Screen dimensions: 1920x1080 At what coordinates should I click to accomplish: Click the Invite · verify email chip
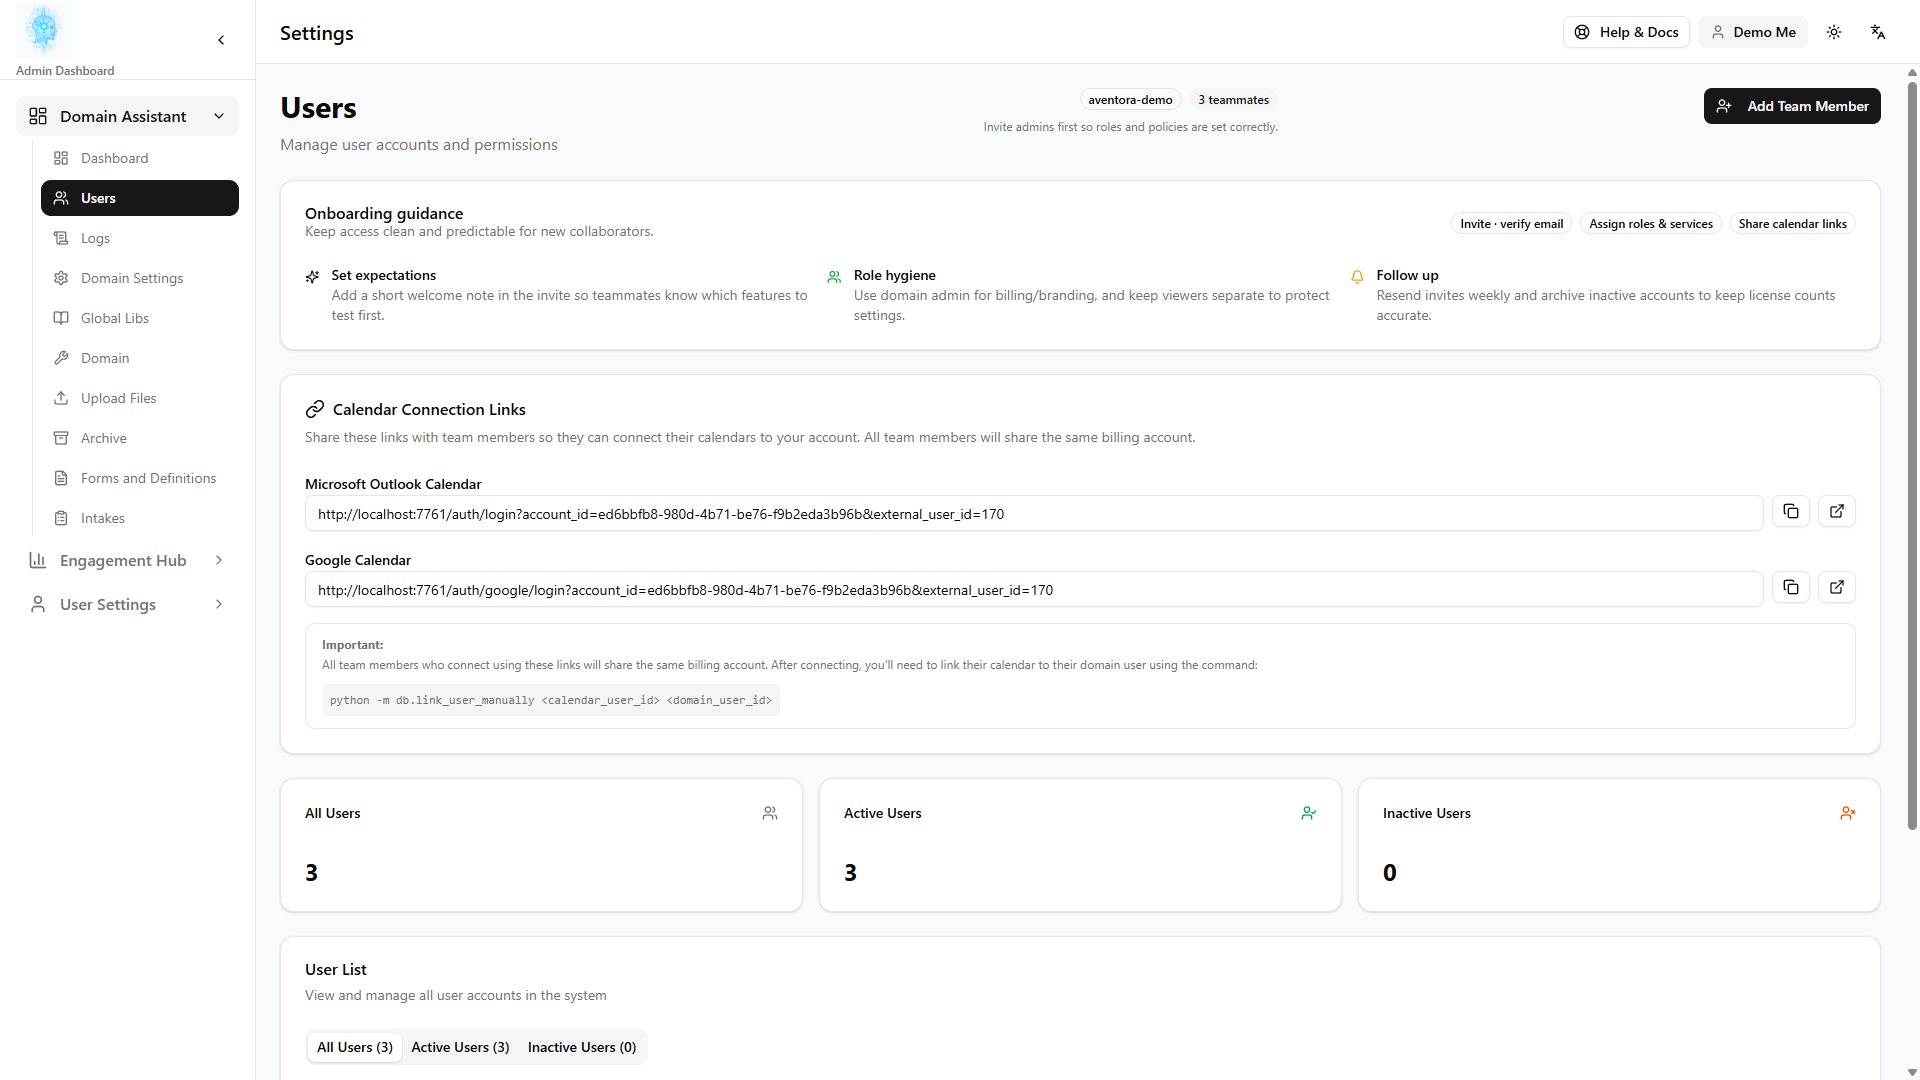click(x=1512, y=224)
